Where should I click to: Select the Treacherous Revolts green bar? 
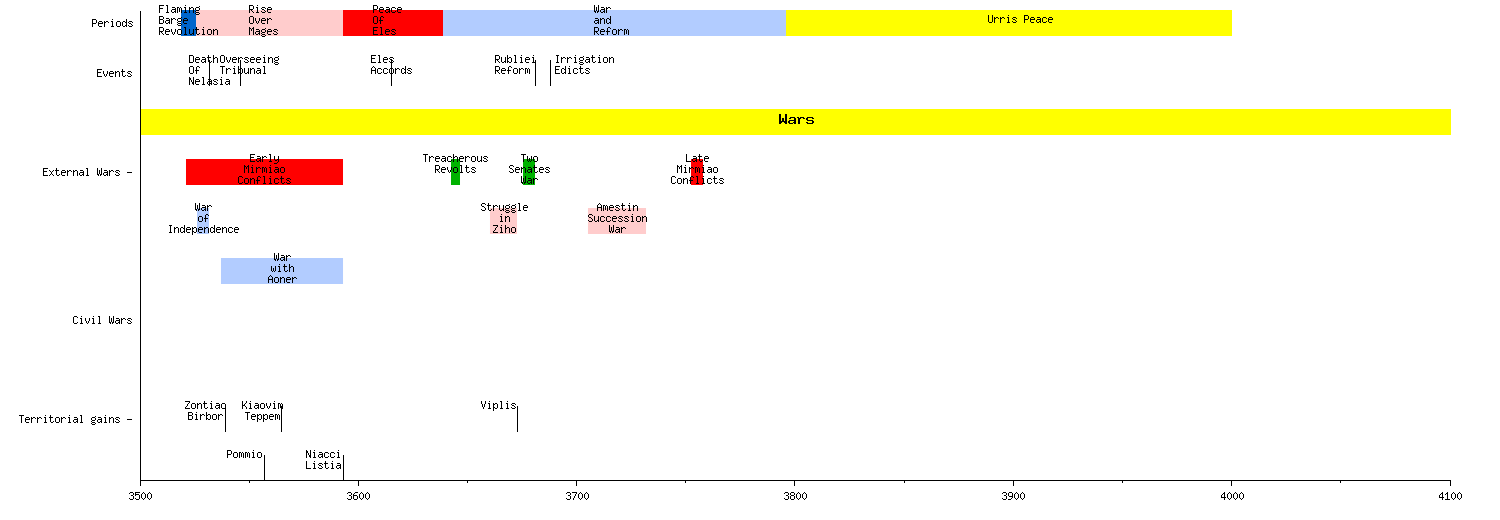pyautogui.click(x=455, y=171)
